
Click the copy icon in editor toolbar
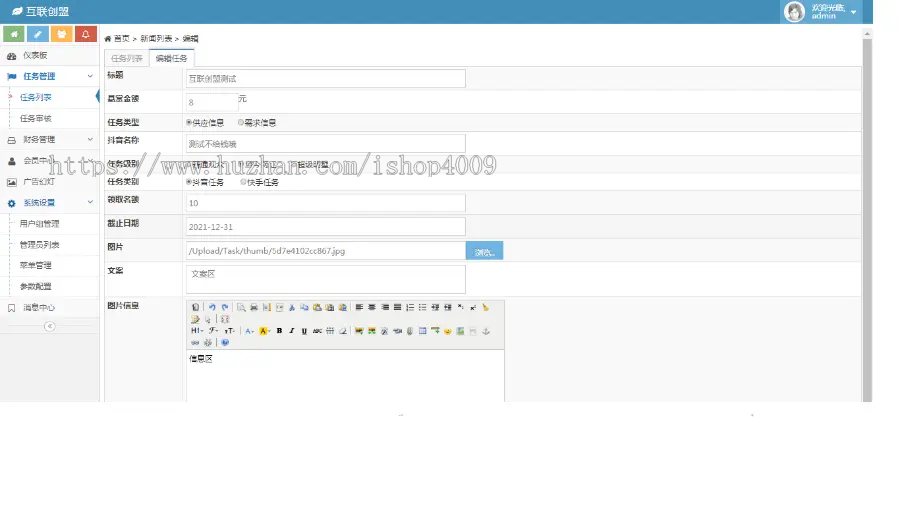pyautogui.click(x=304, y=308)
